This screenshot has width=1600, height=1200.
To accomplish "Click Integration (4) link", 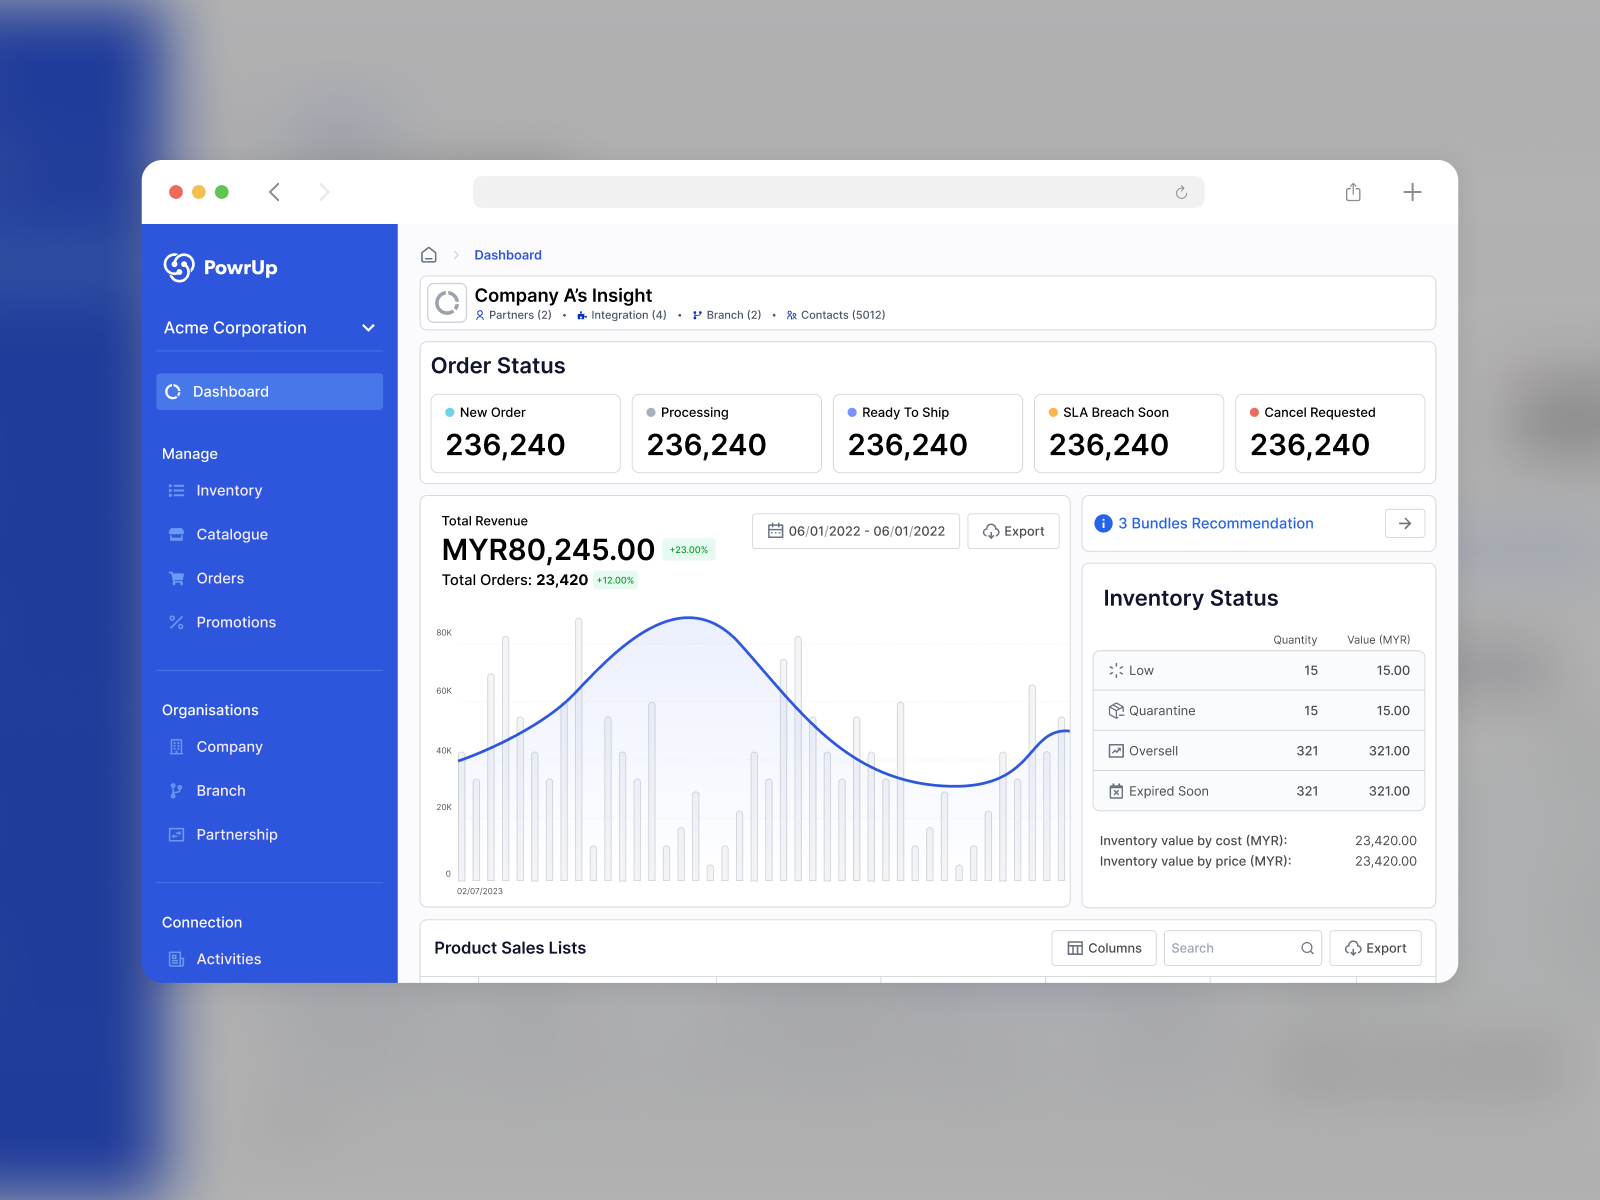I will [x=622, y=315].
